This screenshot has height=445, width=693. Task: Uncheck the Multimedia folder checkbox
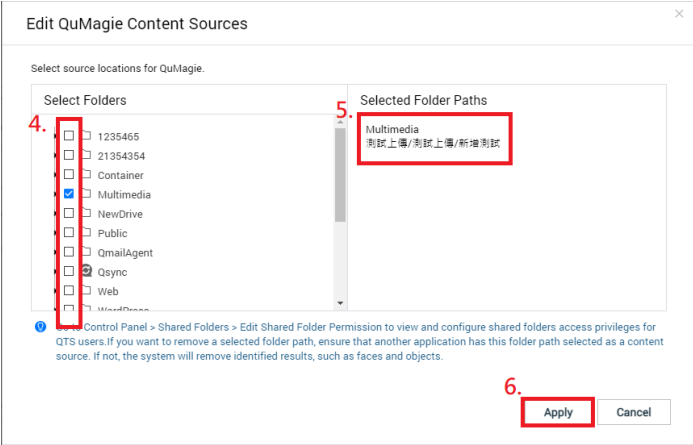(69, 194)
